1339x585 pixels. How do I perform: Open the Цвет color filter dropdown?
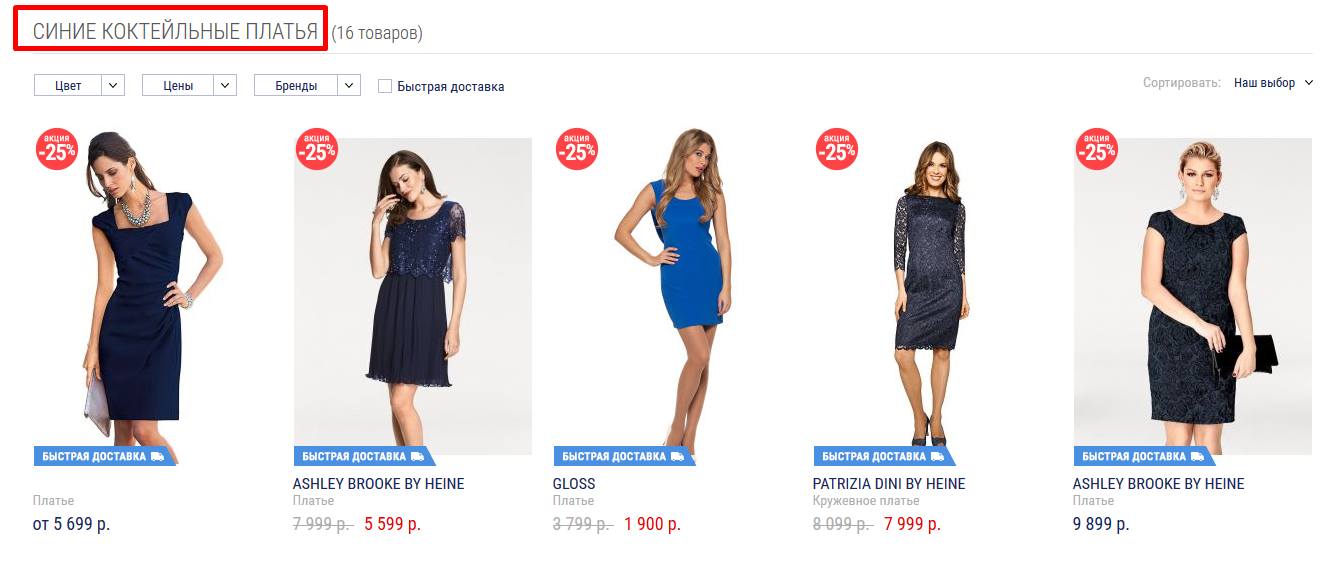79,86
